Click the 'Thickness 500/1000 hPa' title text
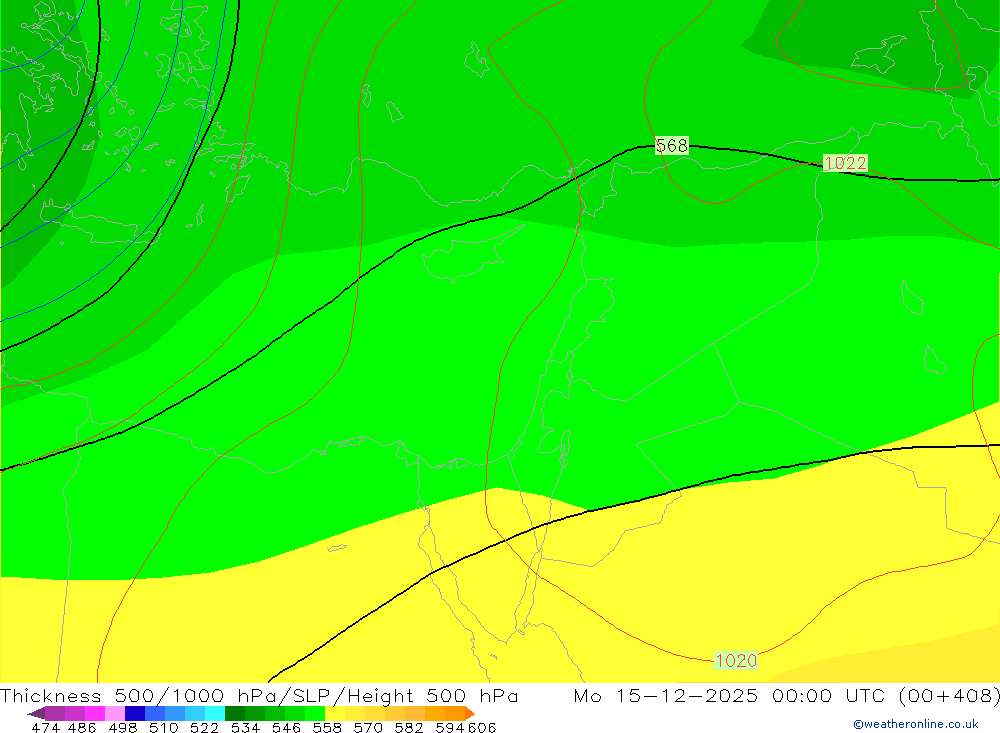 [x=138, y=695]
